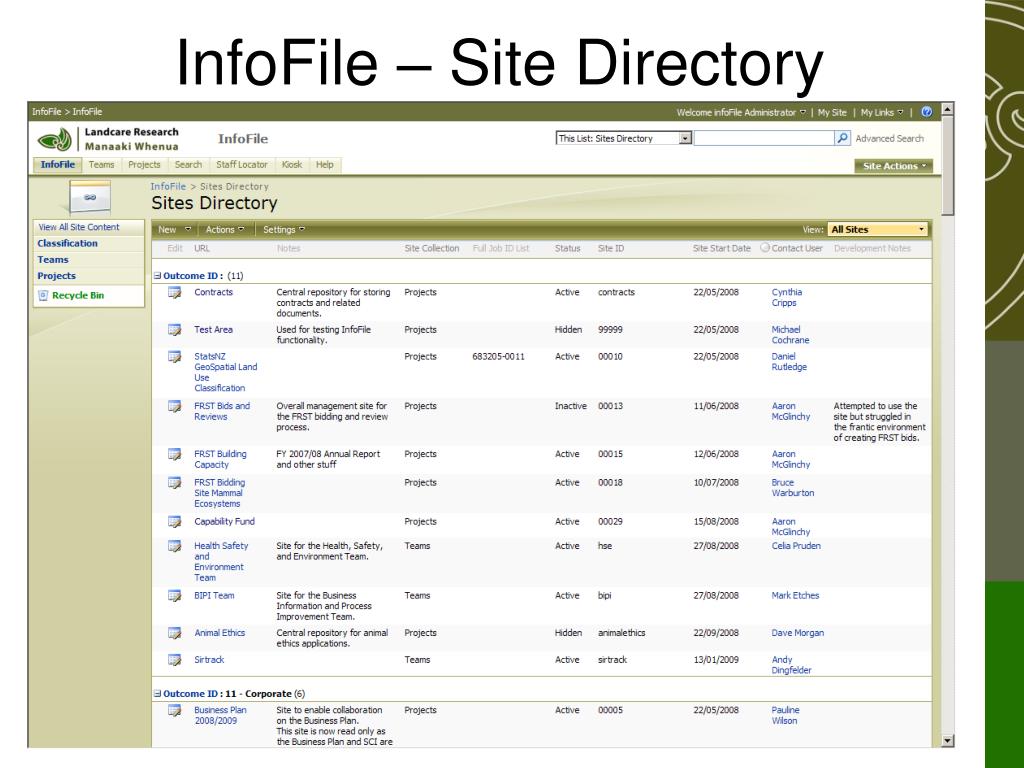Click edit icon for StatsNZ GeoSpatial row
This screenshot has height=768, width=1024.
[174, 357]
